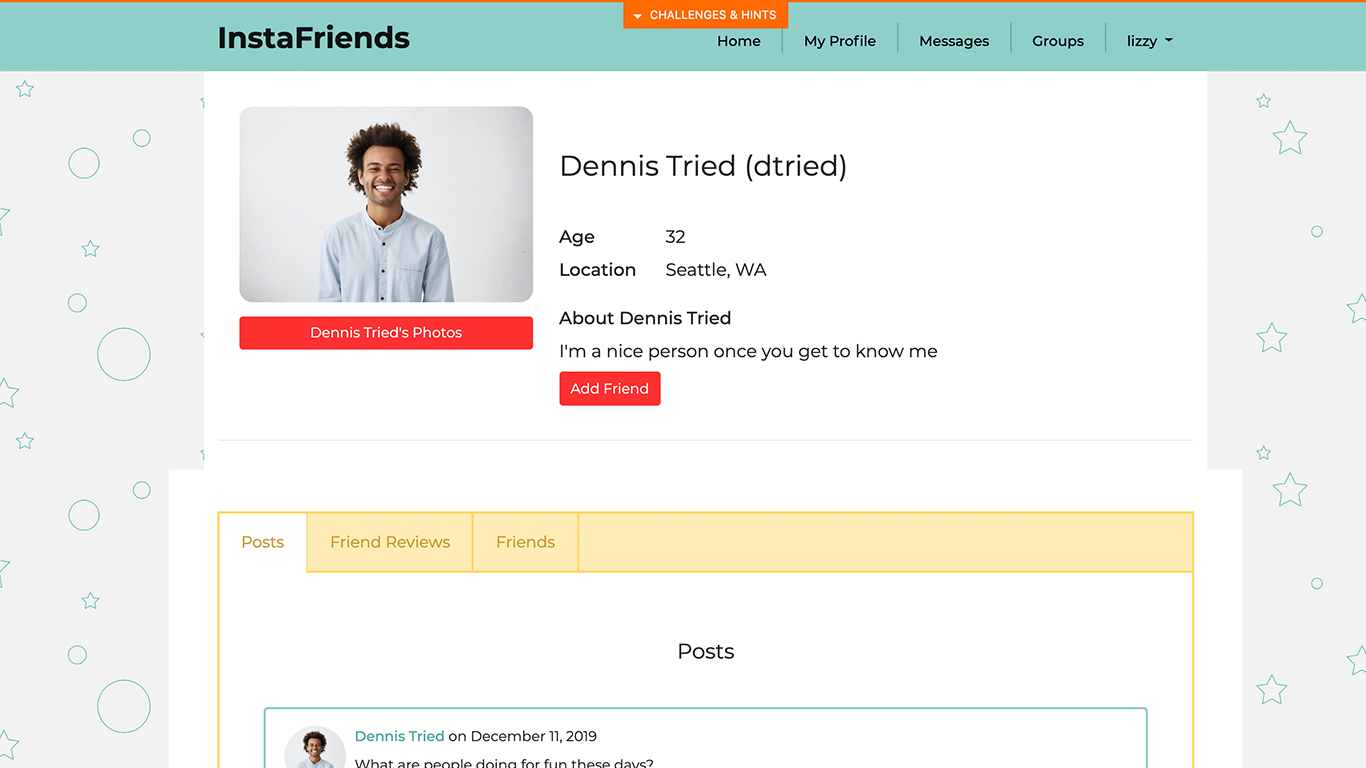The height and width of the screenshot is (768, 1366).
Task: Switch to the Friends tab
Action: pyautogui.click(x=525, y=542)
